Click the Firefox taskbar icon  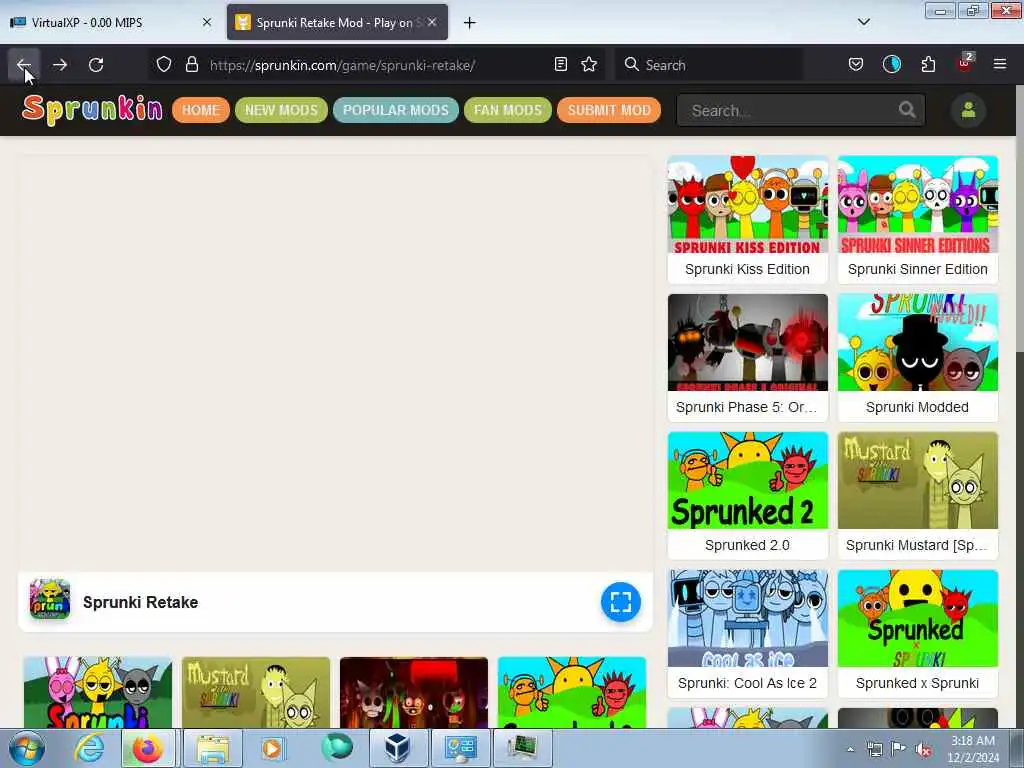pyautogui.click(x=148, y=748)
